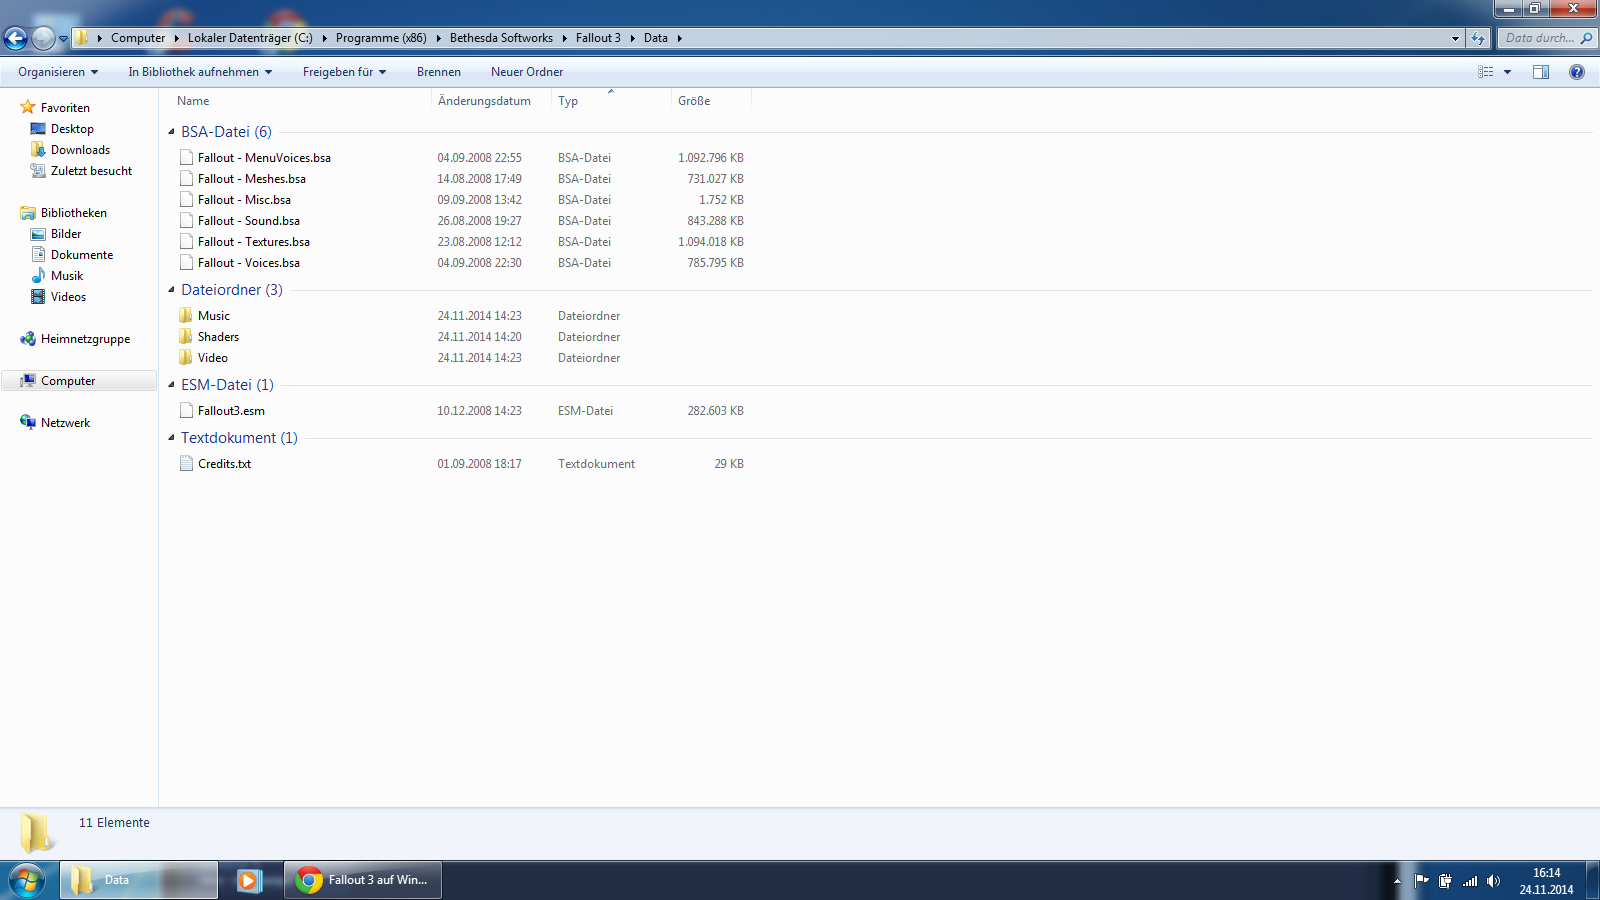Select file icon of Fallout - Voices.bsa
Image resolution: width=1600 pixels, height=900 pixels.
[x=186, y=263]
